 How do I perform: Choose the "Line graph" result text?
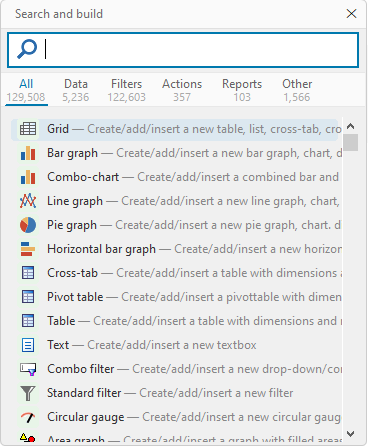75,201
